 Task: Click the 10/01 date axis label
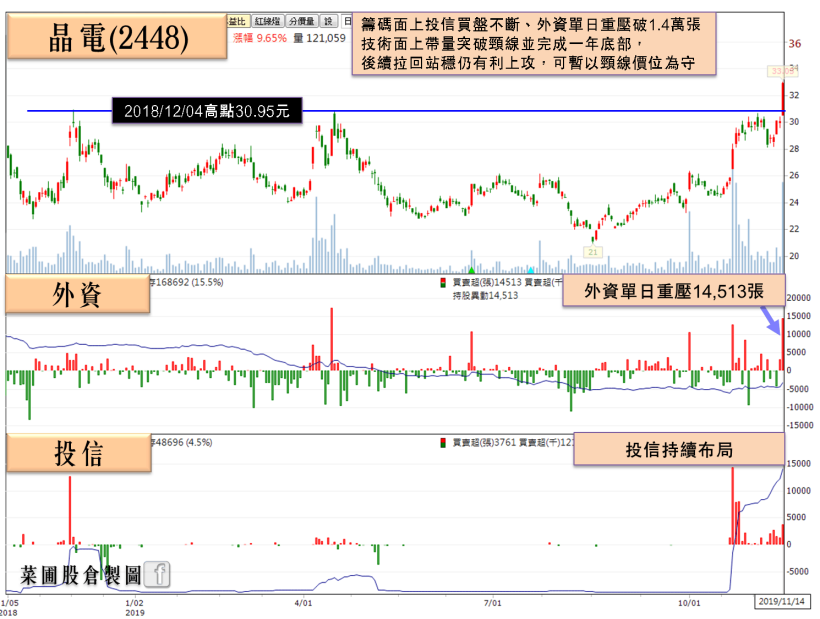(689, 603)
